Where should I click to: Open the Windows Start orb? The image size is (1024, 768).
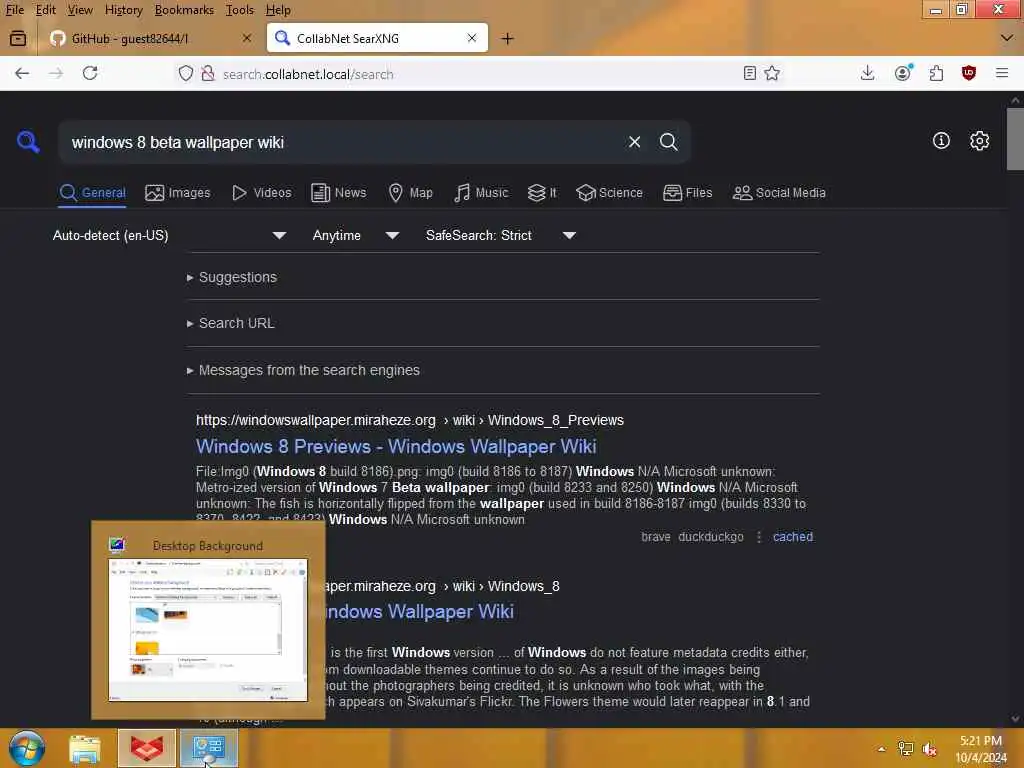click(27, 748)
